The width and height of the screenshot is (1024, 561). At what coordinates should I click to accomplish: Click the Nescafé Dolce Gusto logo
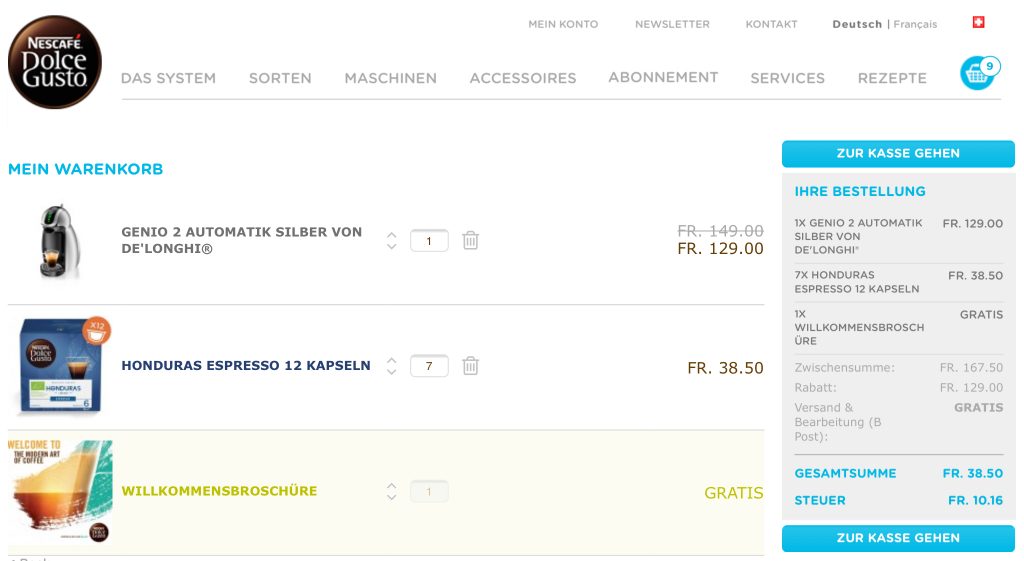(x=55, y=62)
